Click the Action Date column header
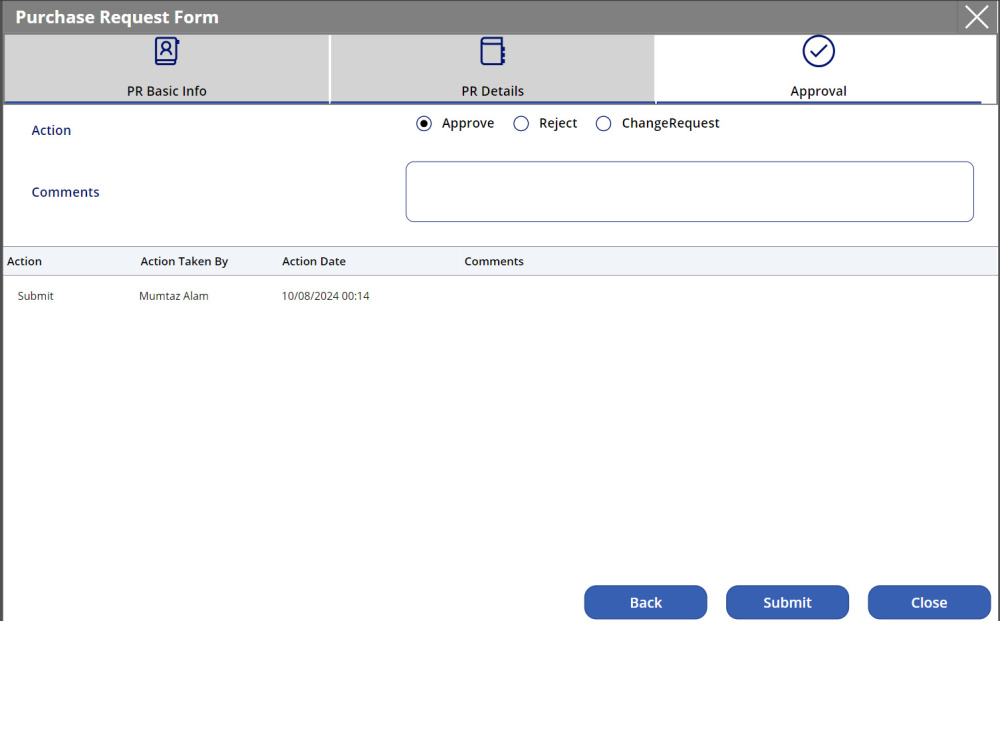Viewport: 1000px width, 750px height. coord(314,261)
